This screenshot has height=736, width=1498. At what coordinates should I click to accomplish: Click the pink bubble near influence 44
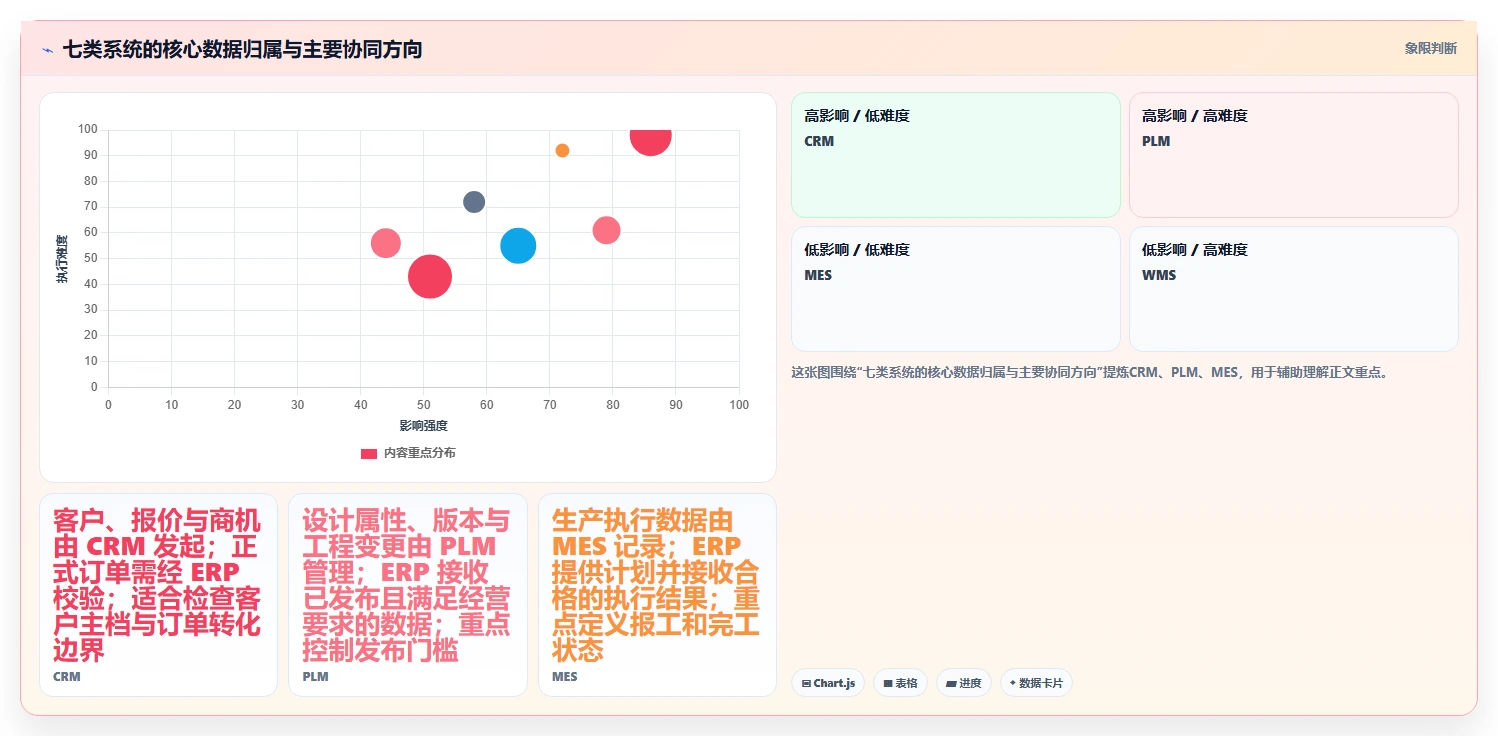[386, 243]
